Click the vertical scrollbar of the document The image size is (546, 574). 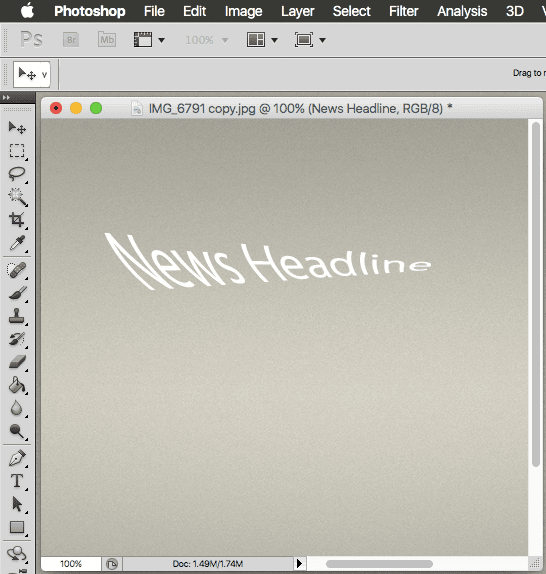[x=536, y=295]
